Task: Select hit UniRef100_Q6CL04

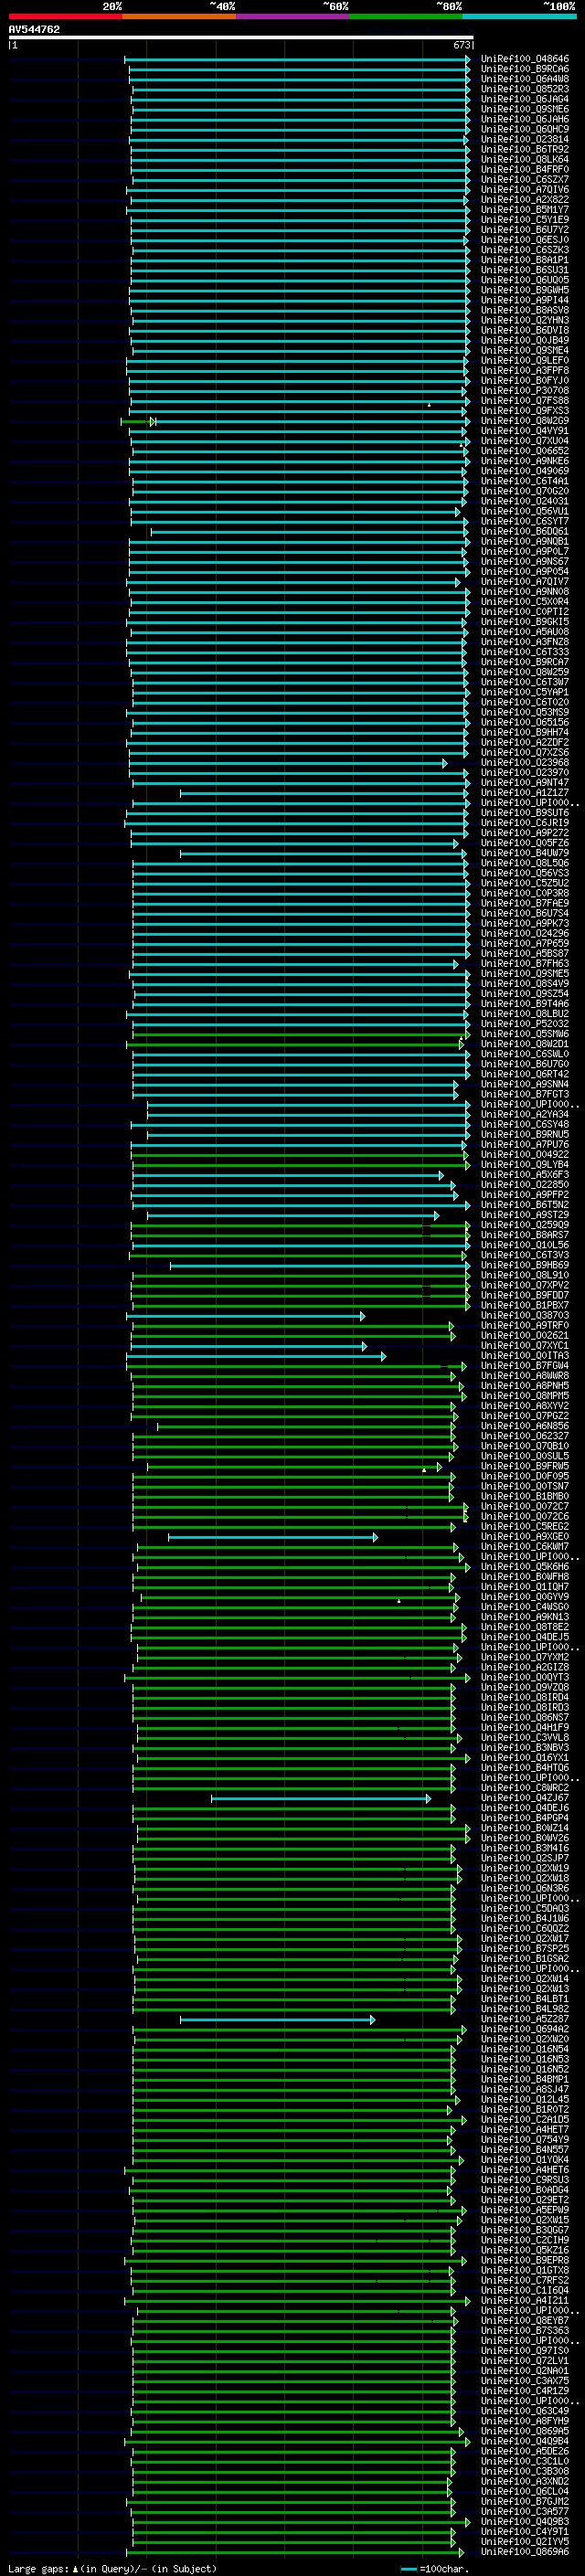Action: point(525,2491)
